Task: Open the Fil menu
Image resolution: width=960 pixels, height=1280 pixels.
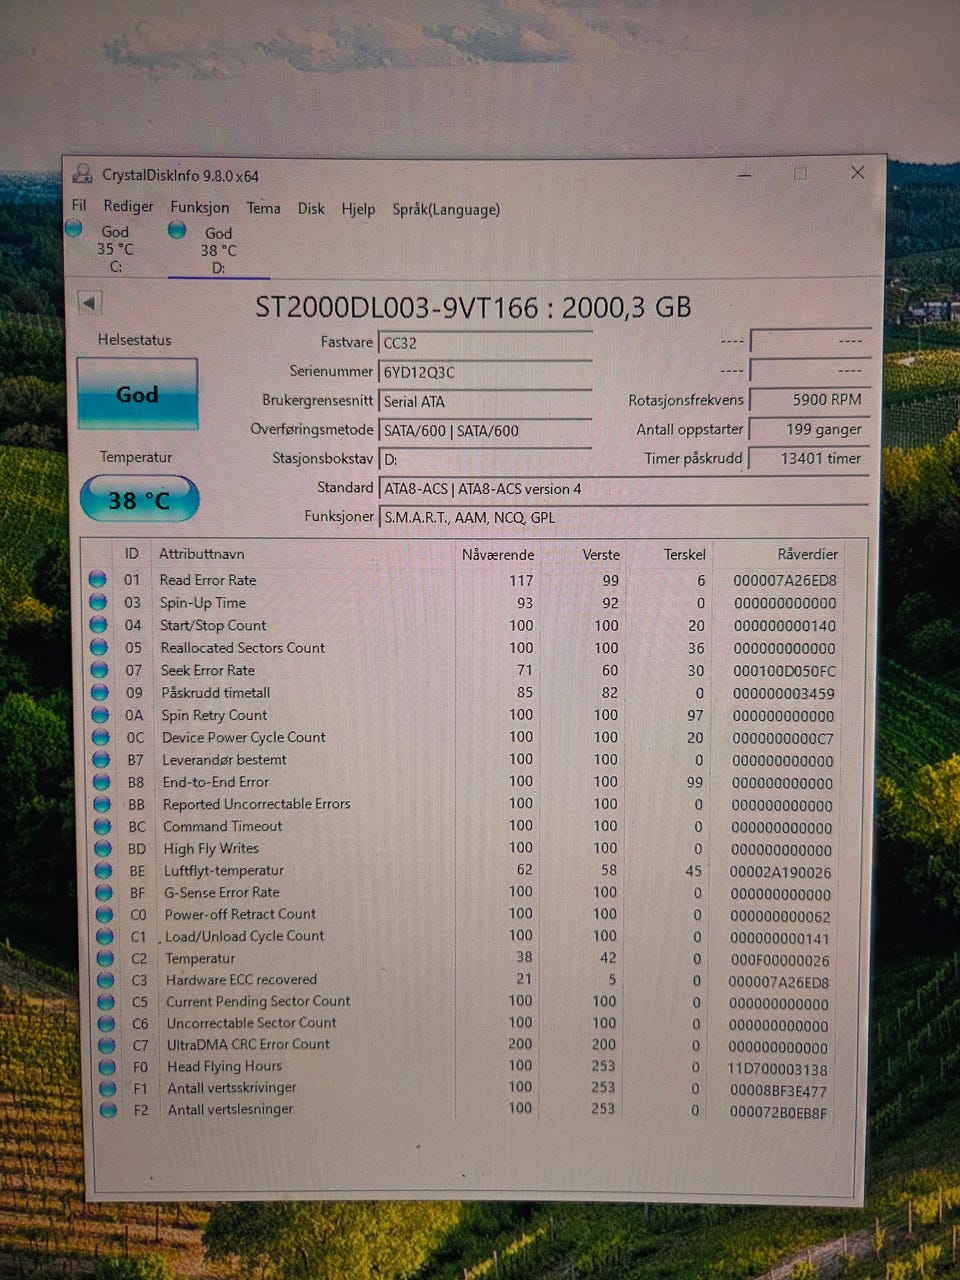Action: coord(79,205)
